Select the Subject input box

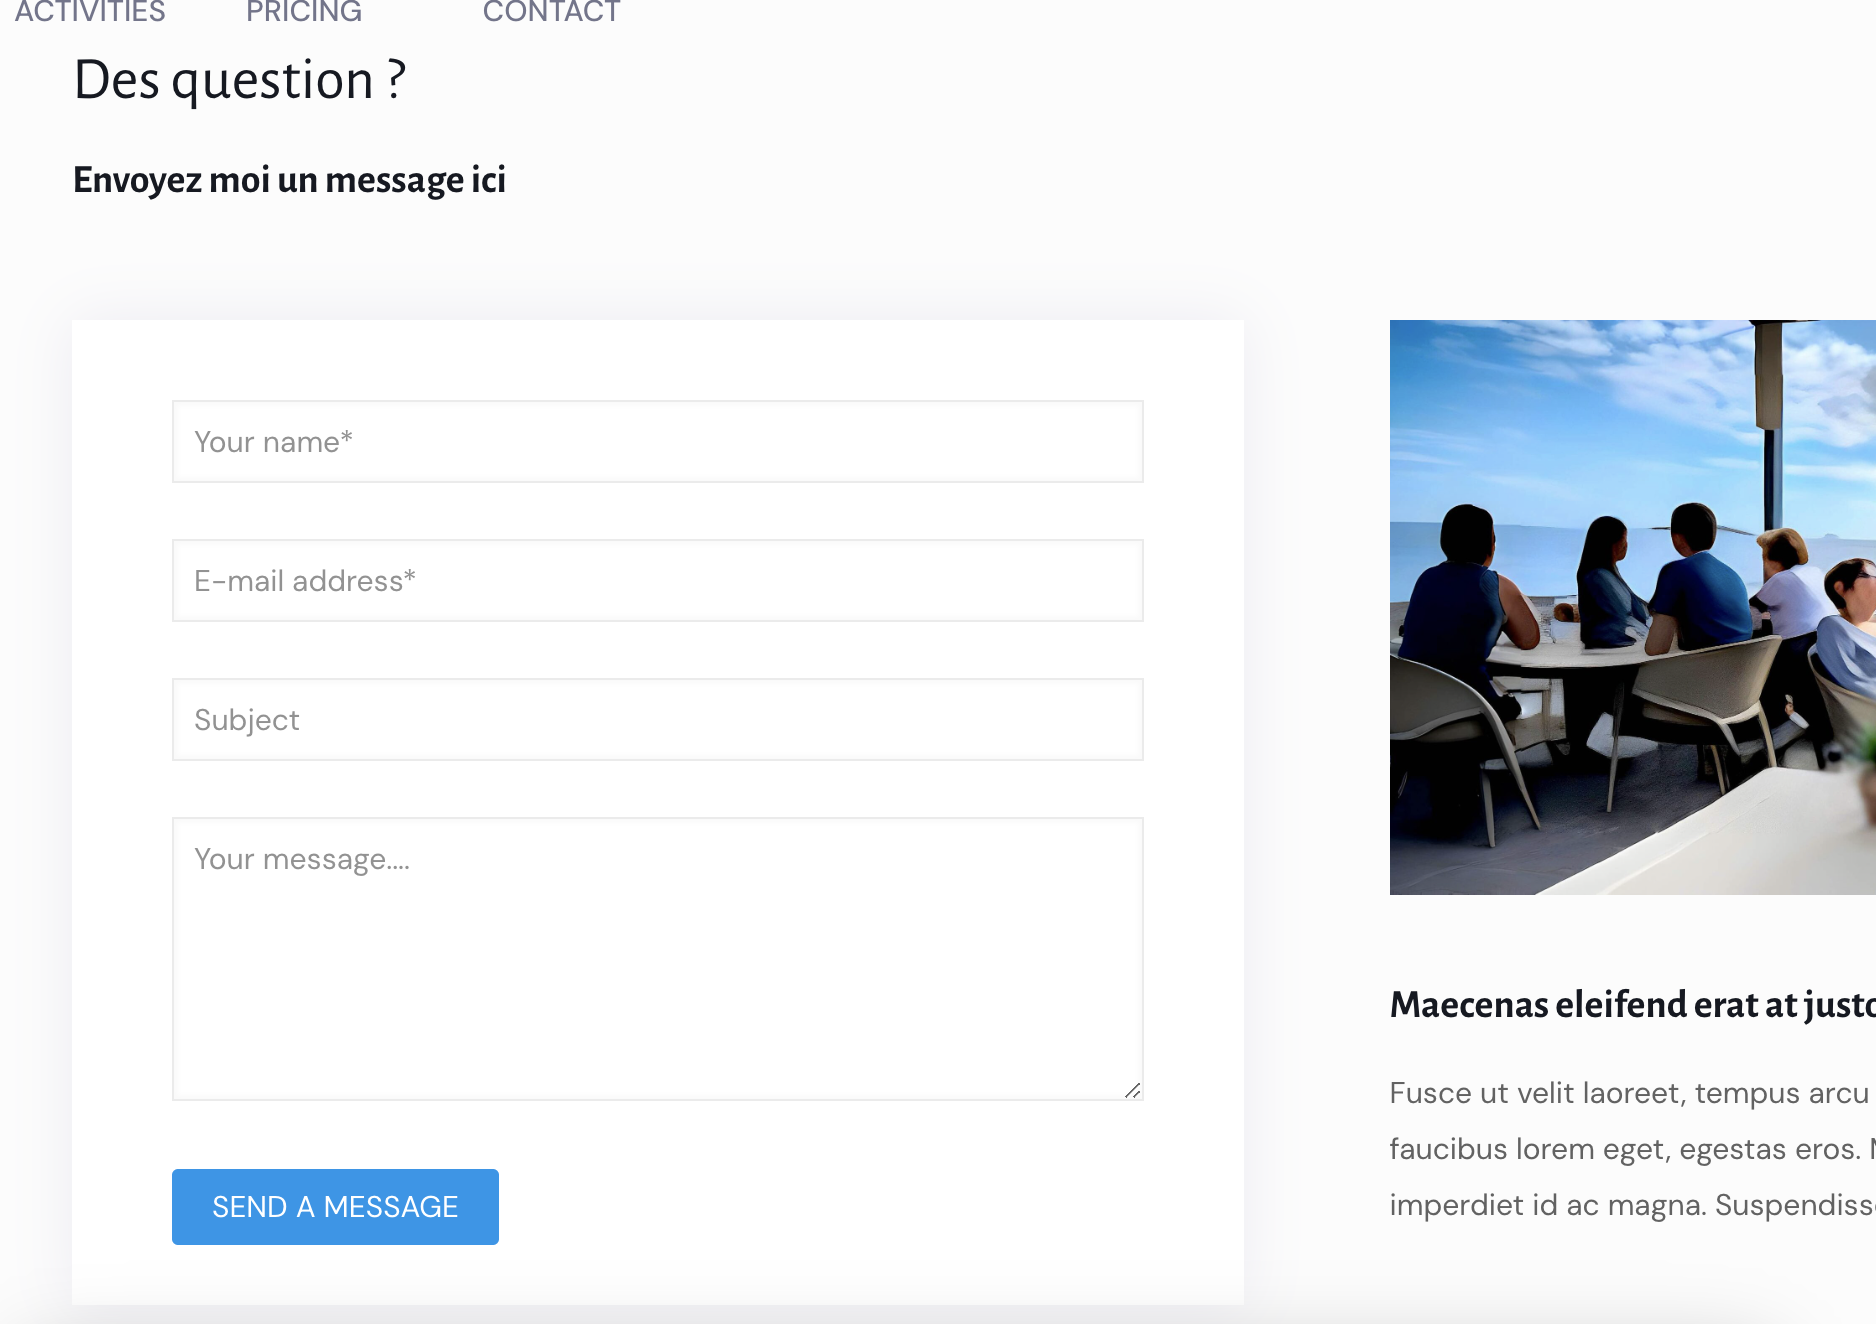[657, 720]
